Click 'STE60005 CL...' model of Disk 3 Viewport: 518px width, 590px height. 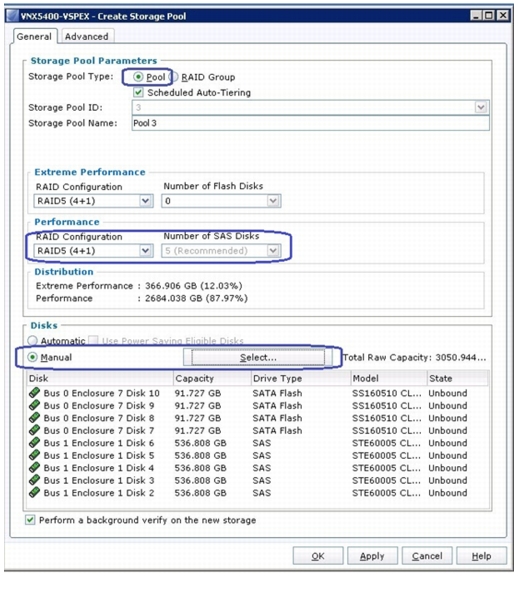click(386, 480)
